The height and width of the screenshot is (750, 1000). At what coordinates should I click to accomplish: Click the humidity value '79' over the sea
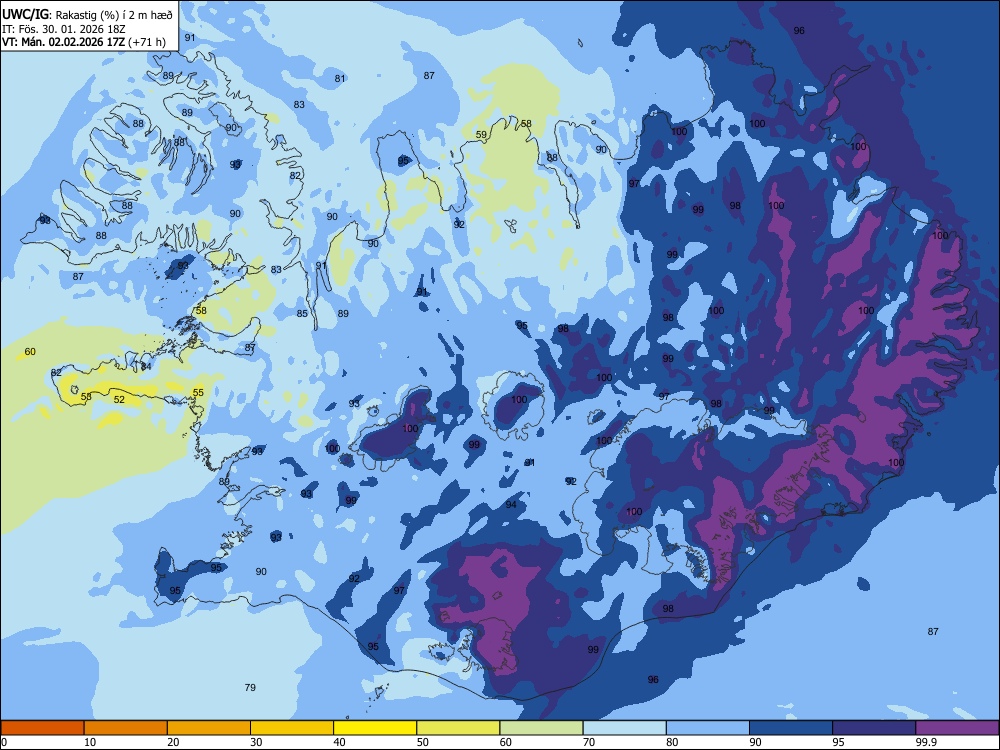point(250,688)
